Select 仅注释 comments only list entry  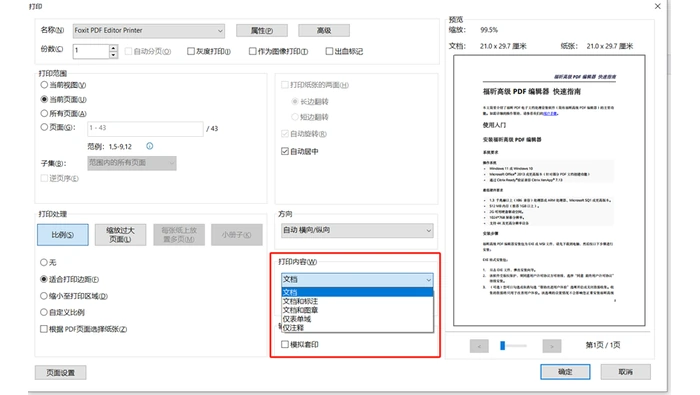[357, 328]
